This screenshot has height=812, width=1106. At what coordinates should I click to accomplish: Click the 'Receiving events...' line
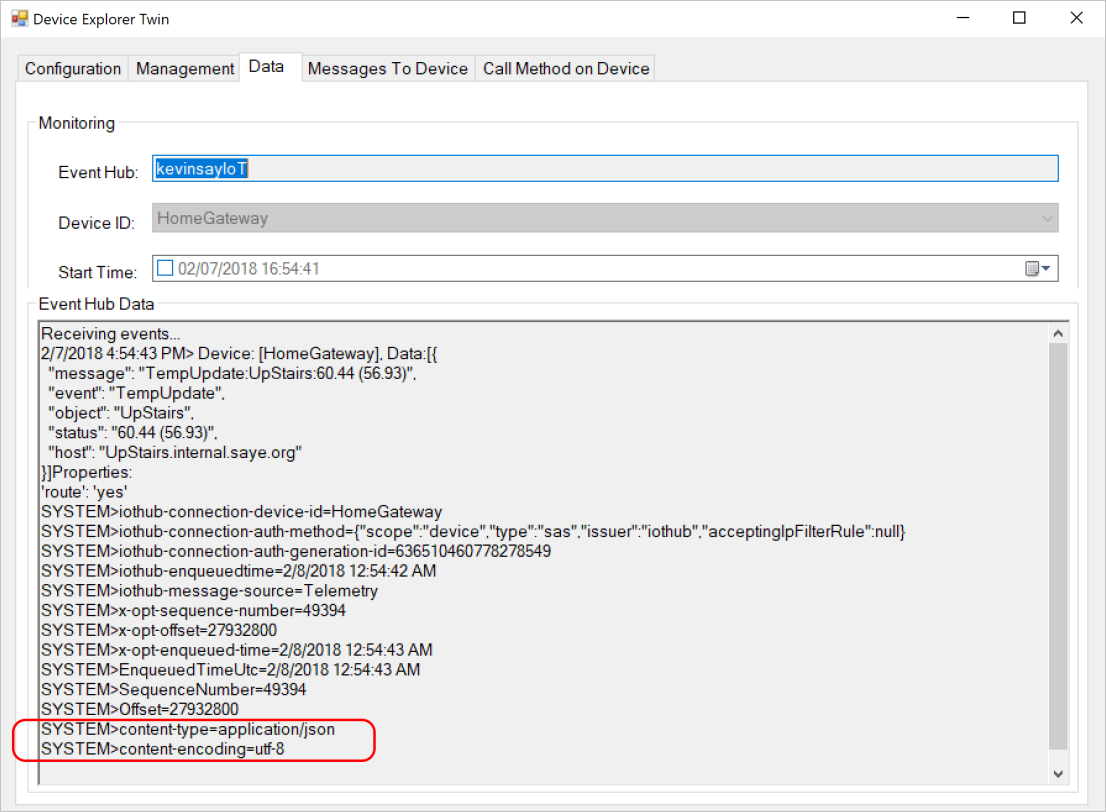111,334
